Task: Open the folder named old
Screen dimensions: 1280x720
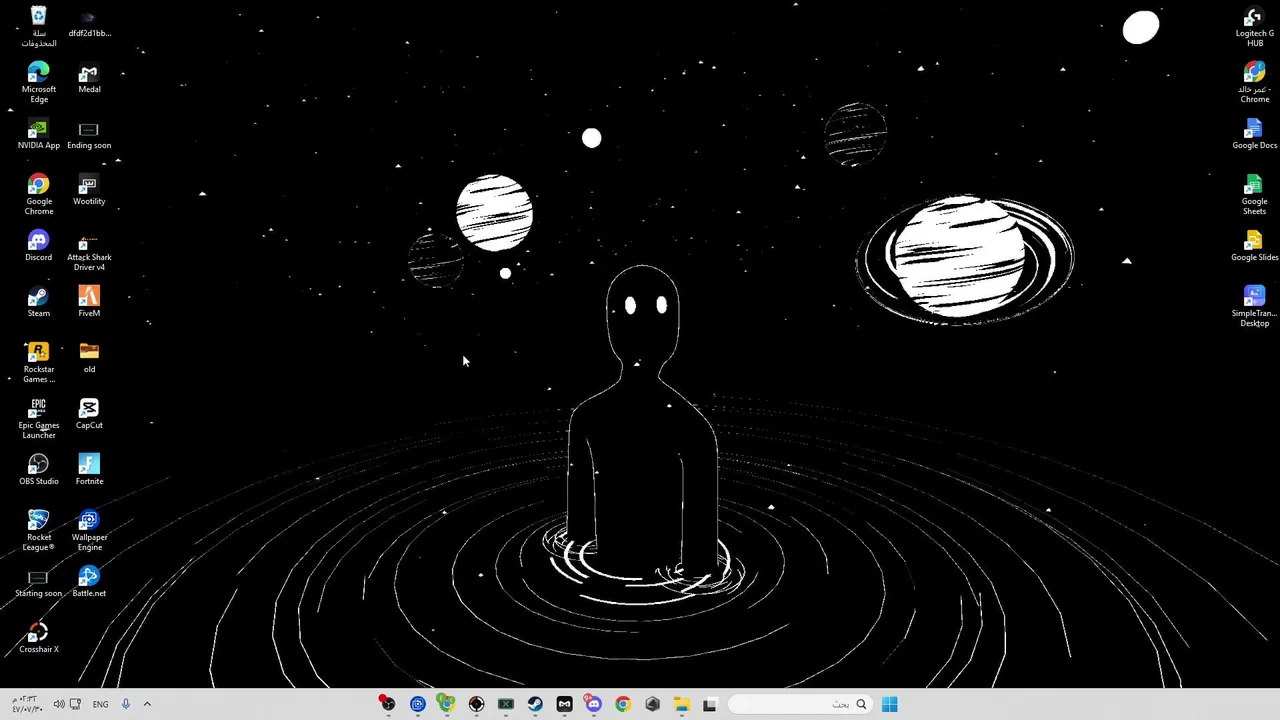Action: click(89, 359)
